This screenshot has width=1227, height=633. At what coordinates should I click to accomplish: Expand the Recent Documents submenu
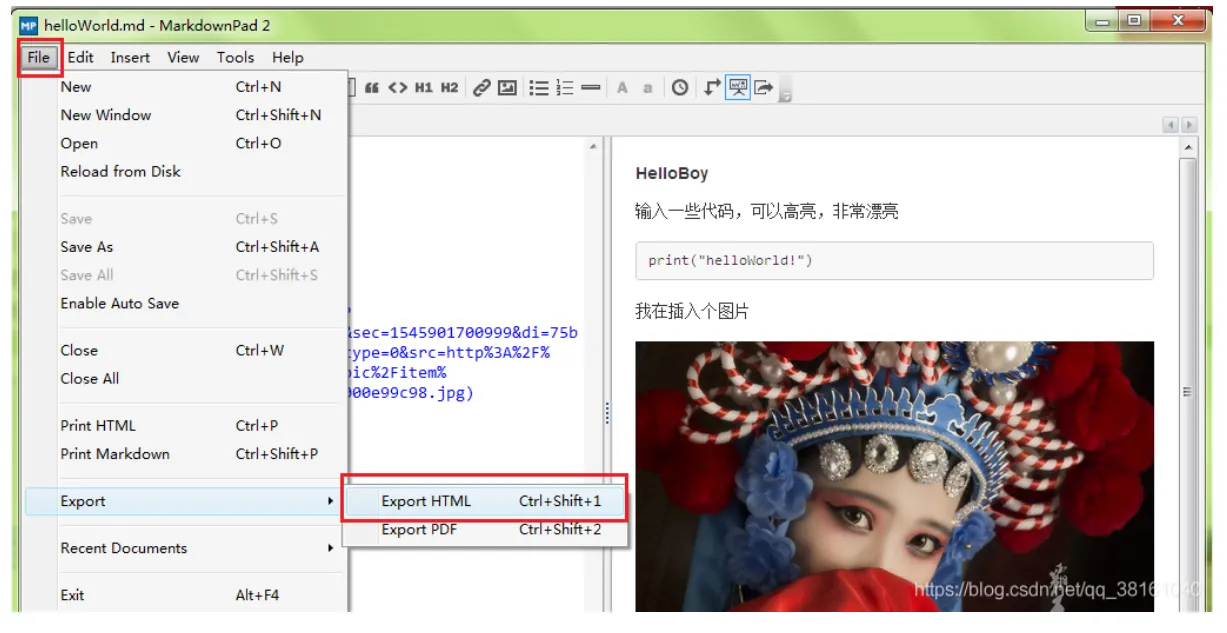[x=186, y=548]
